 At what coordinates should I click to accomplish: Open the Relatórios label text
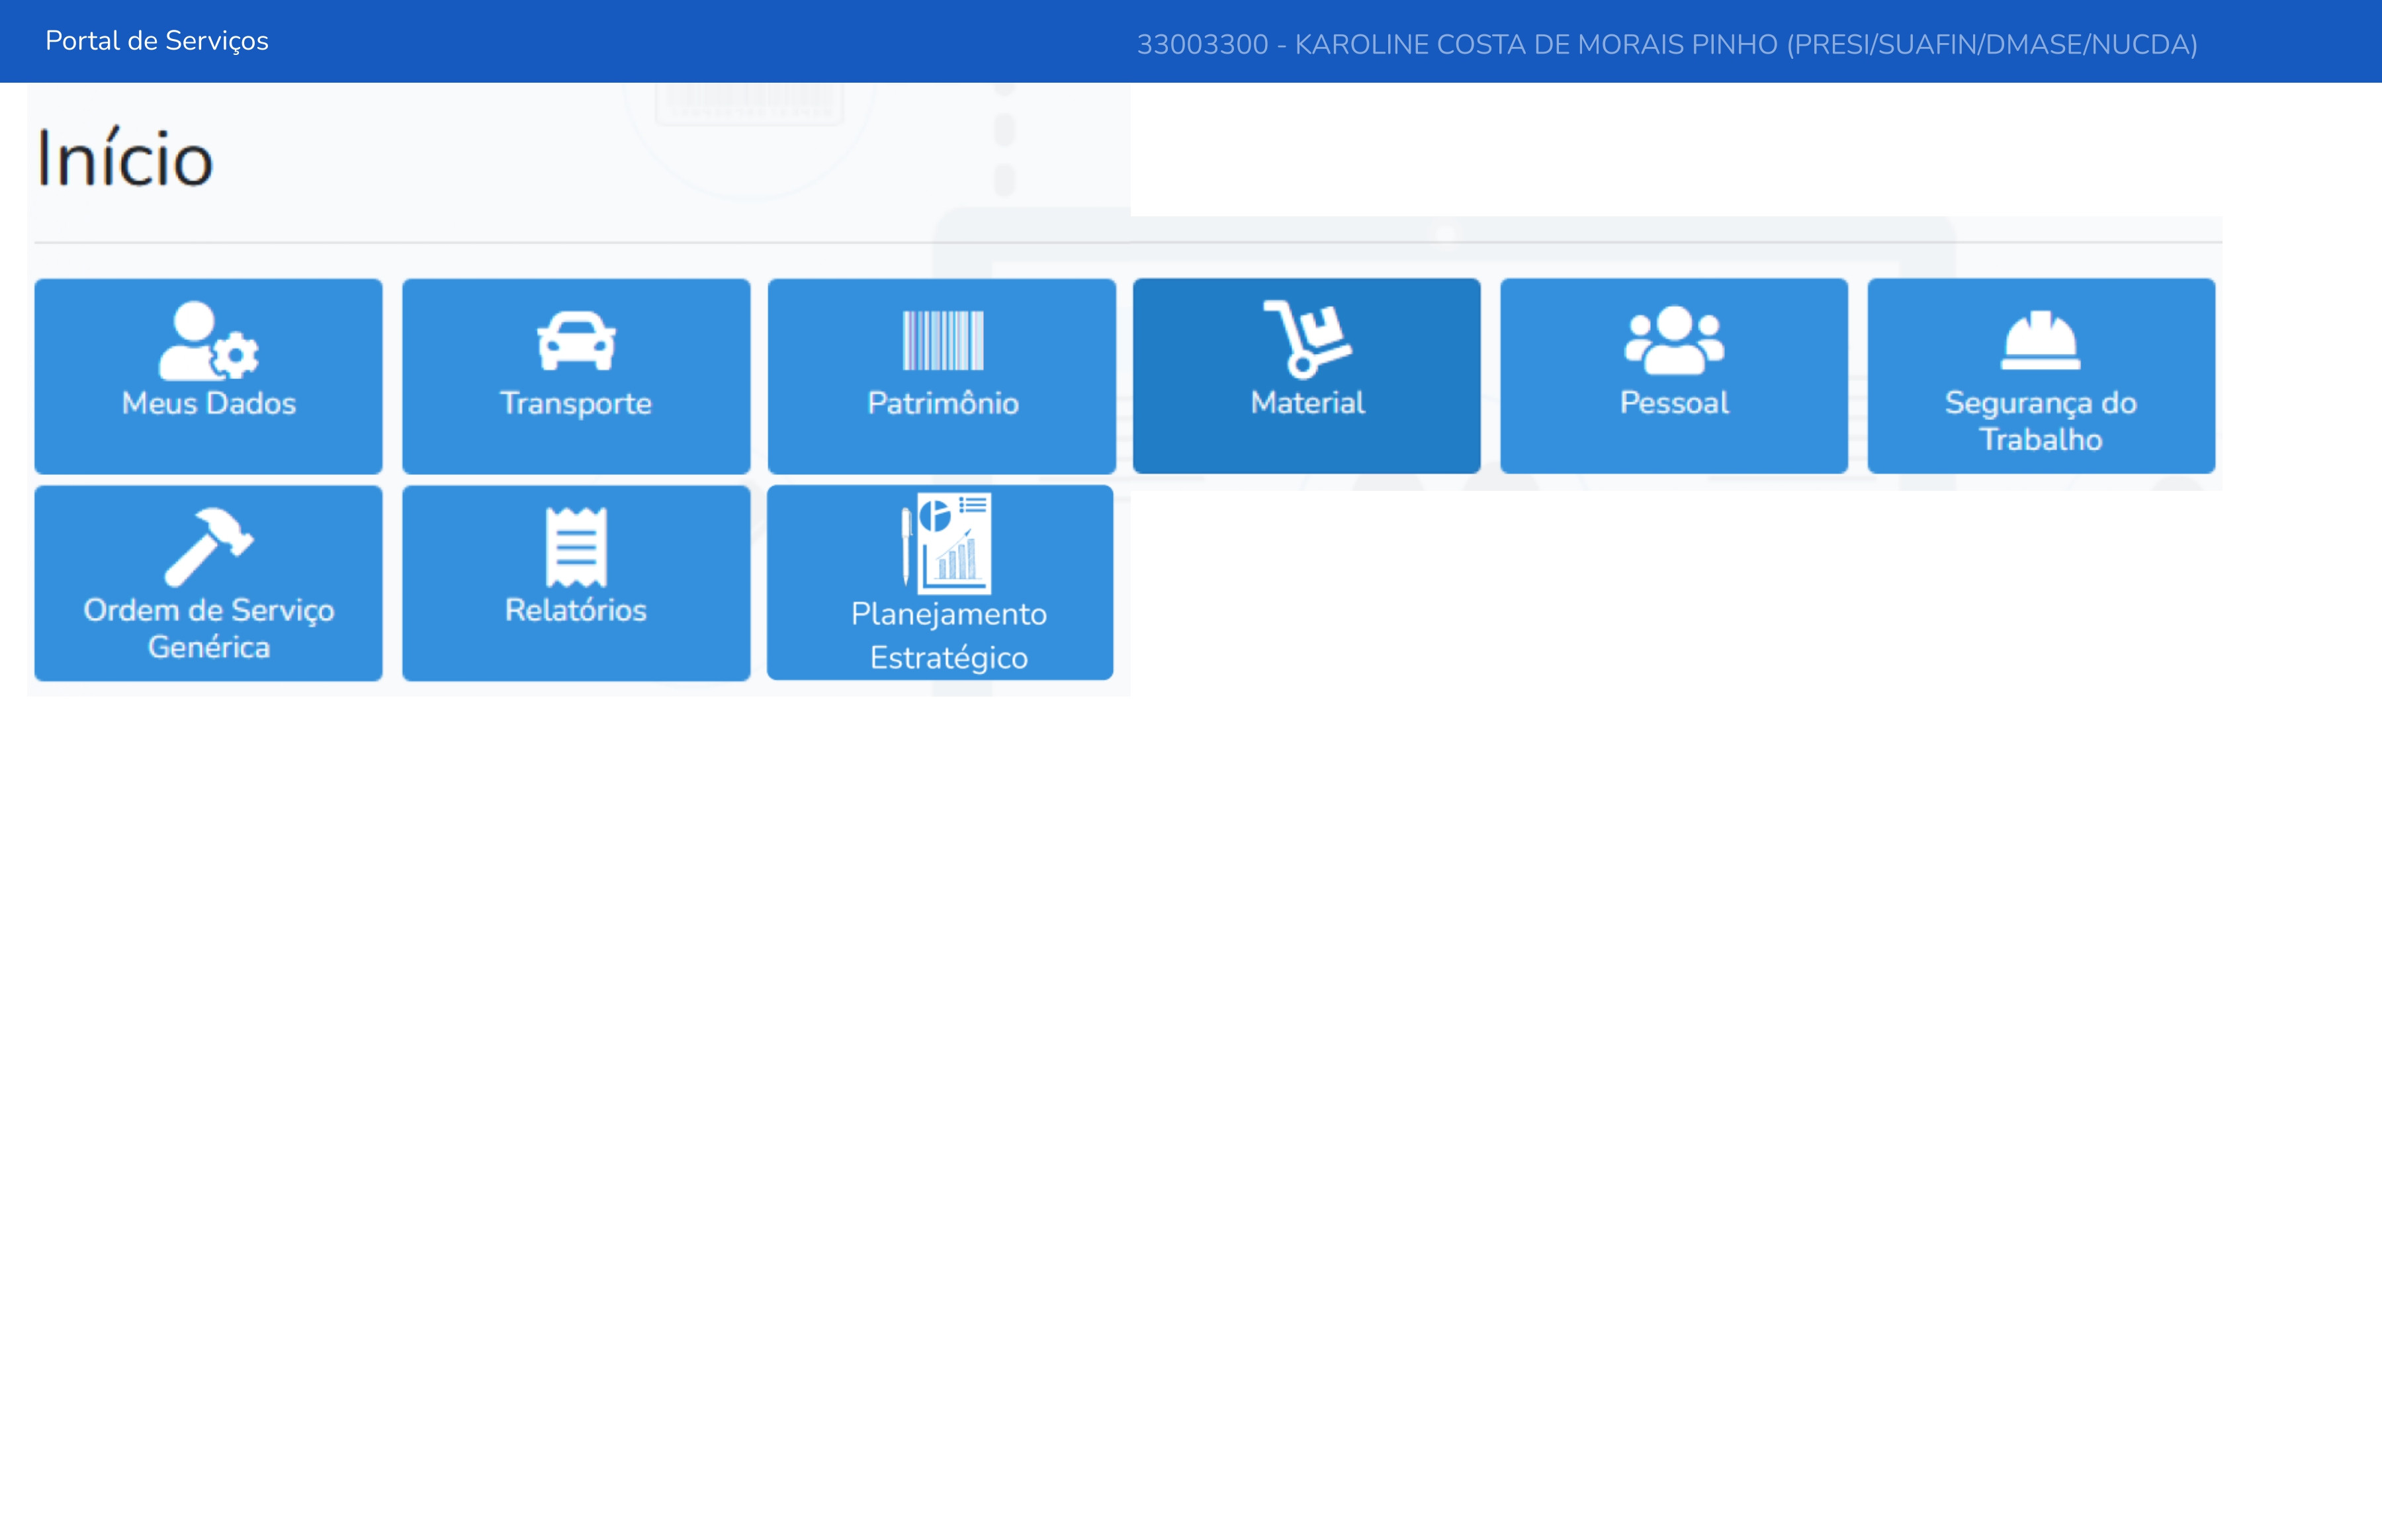576,610
